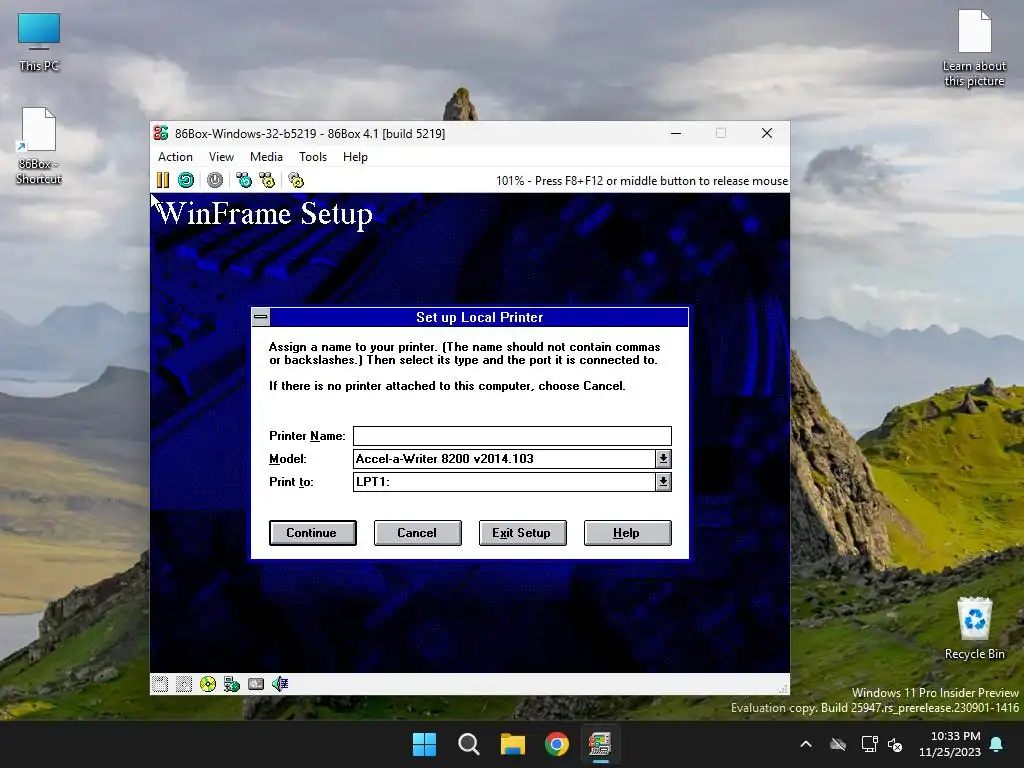Click the Cancel button
Viewport: 1024px width, 768px height.
tap(417, 533)
